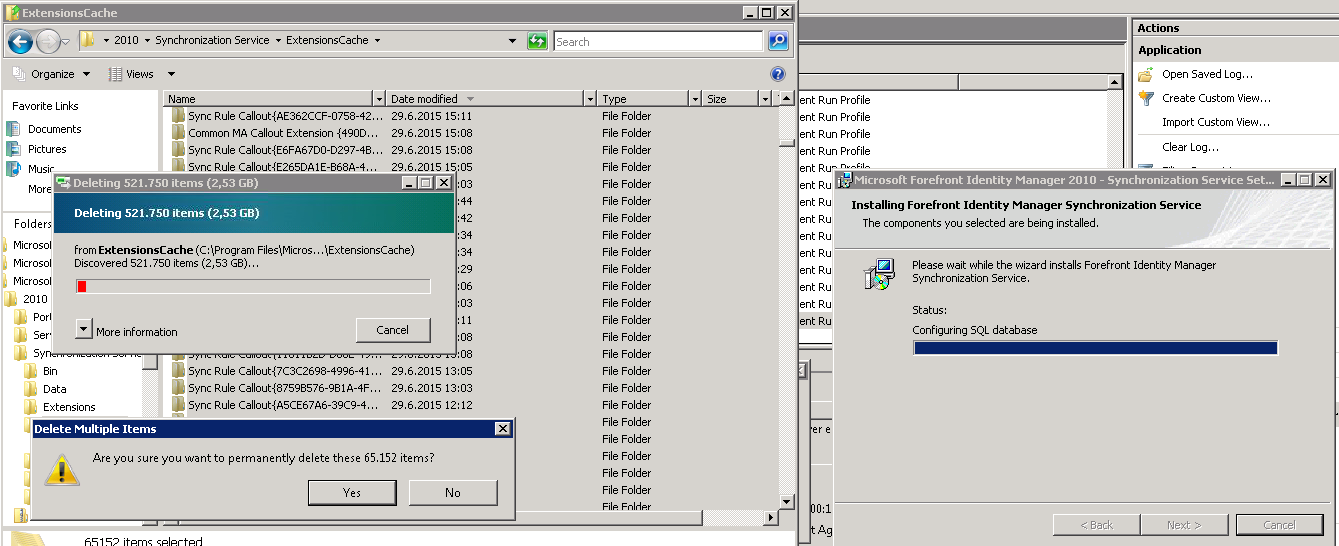Click Import Custom View... in Actions pane
1339x546 pixels.
click(1216, 122)
